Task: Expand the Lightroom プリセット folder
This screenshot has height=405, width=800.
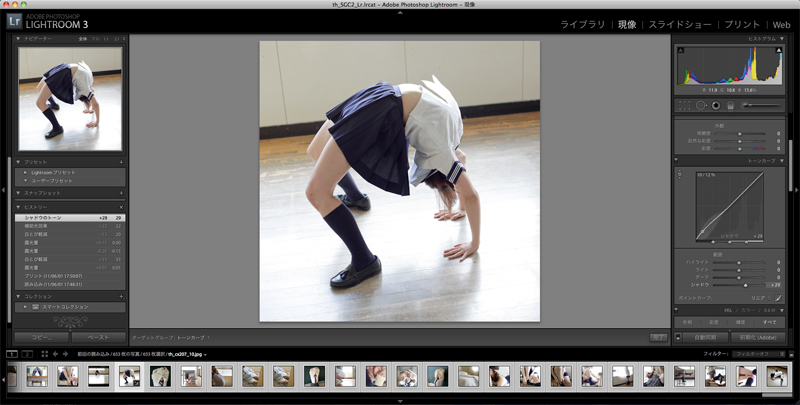Action: click(x=25, y=172)
